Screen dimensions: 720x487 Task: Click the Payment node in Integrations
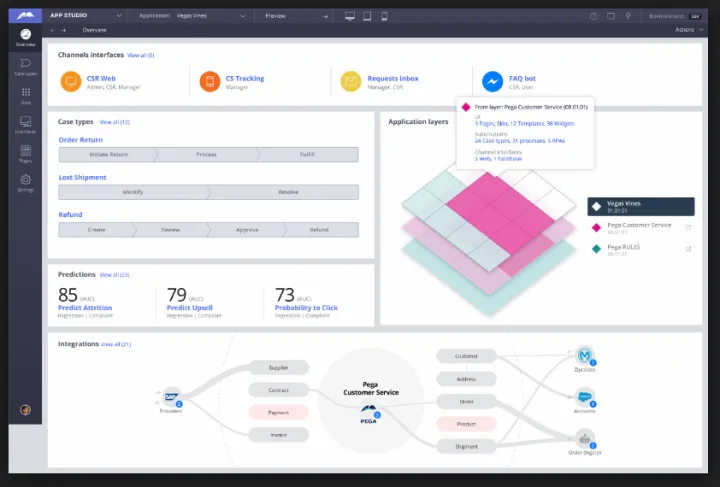pos(279,412)
